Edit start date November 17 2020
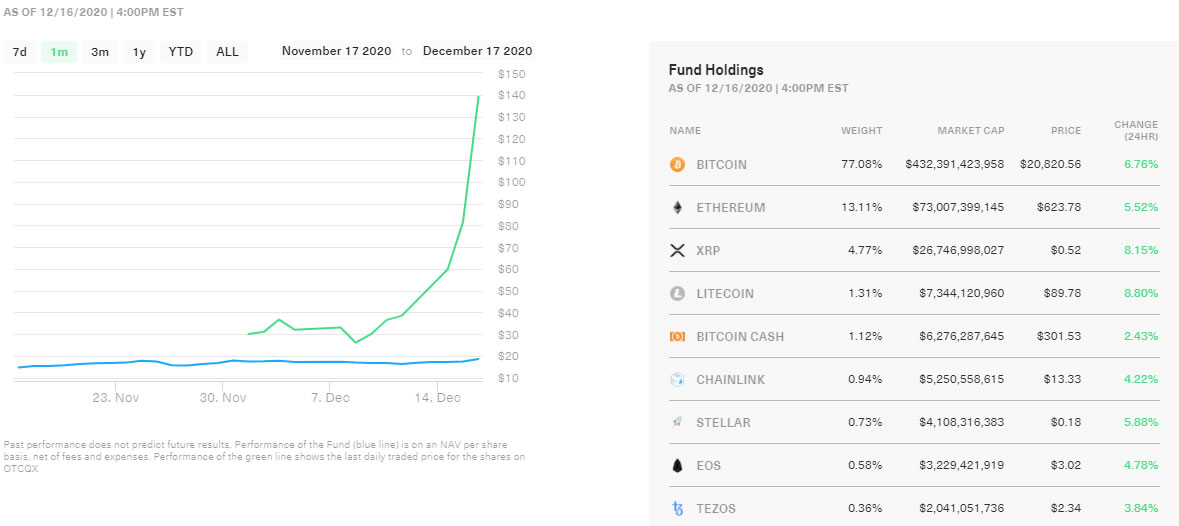 tap(337, 51)
